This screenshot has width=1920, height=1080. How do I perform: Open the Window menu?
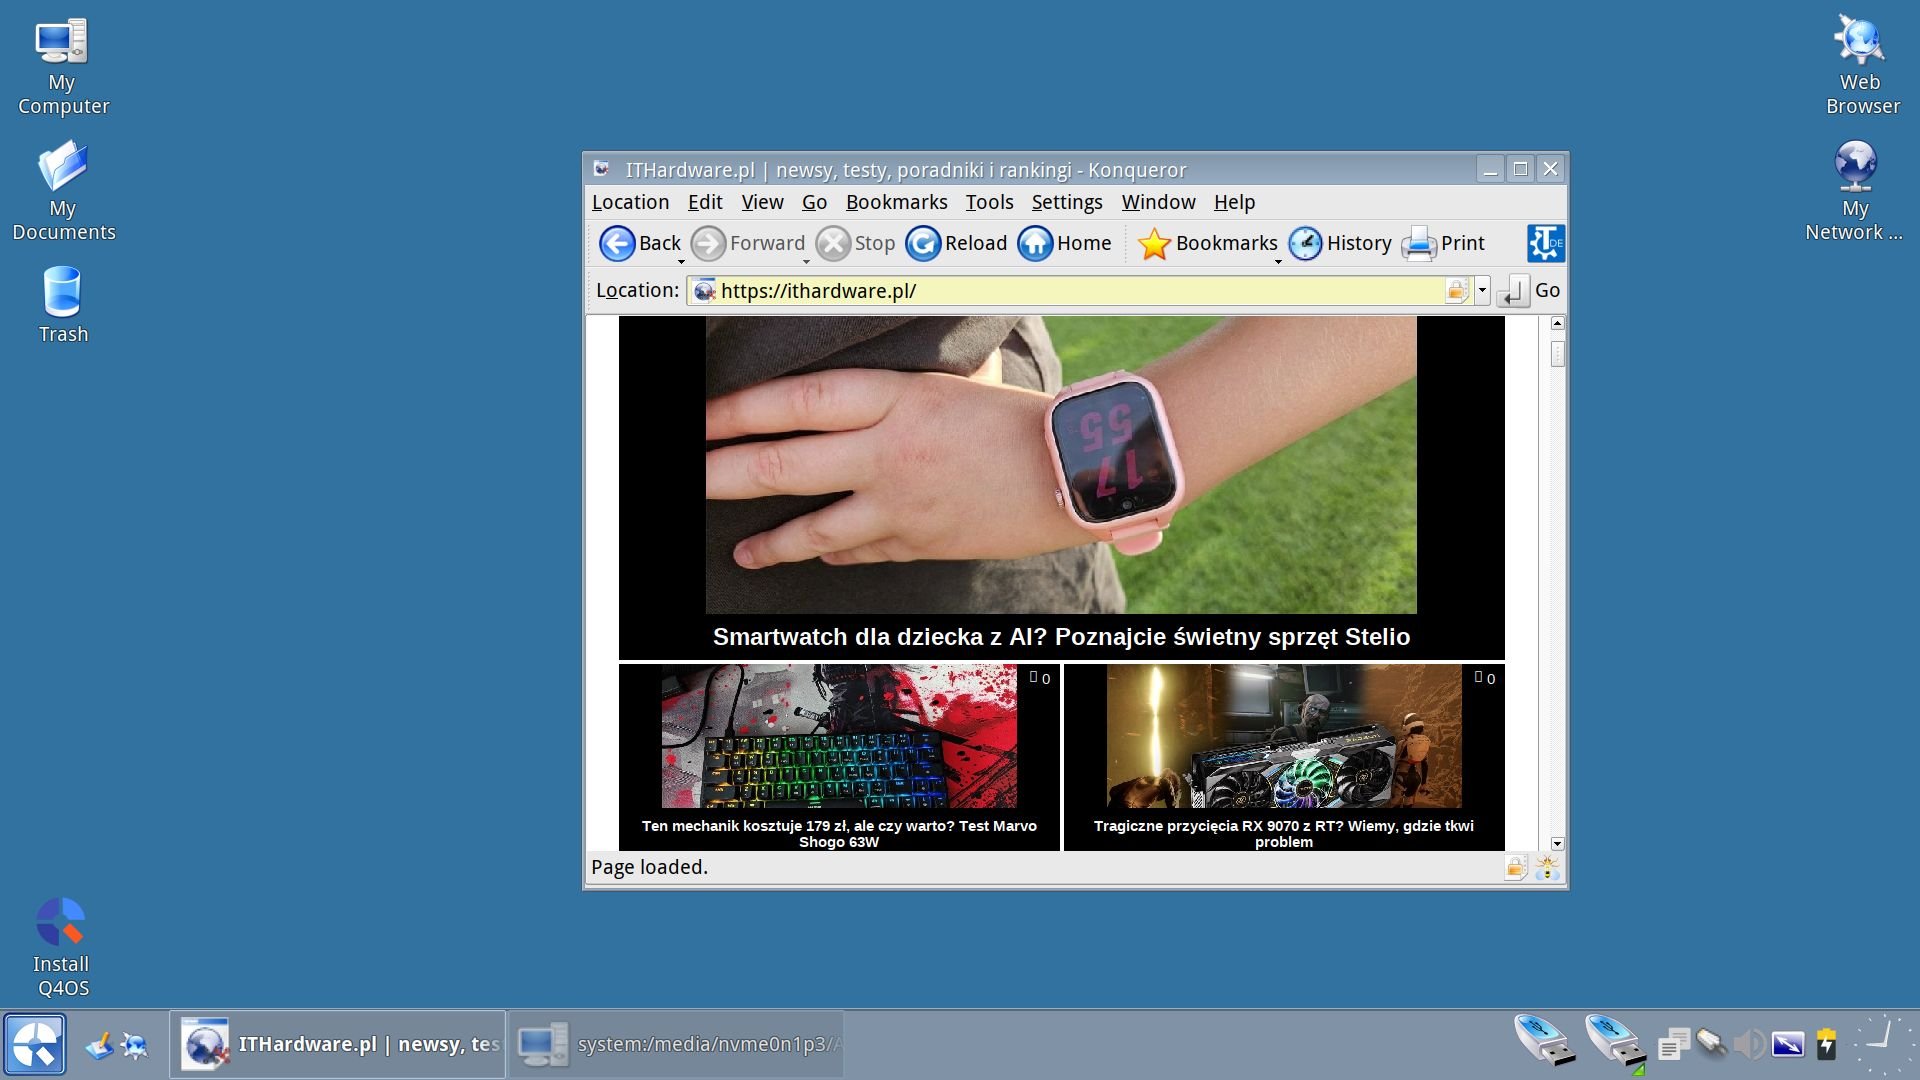point(1158,202)
